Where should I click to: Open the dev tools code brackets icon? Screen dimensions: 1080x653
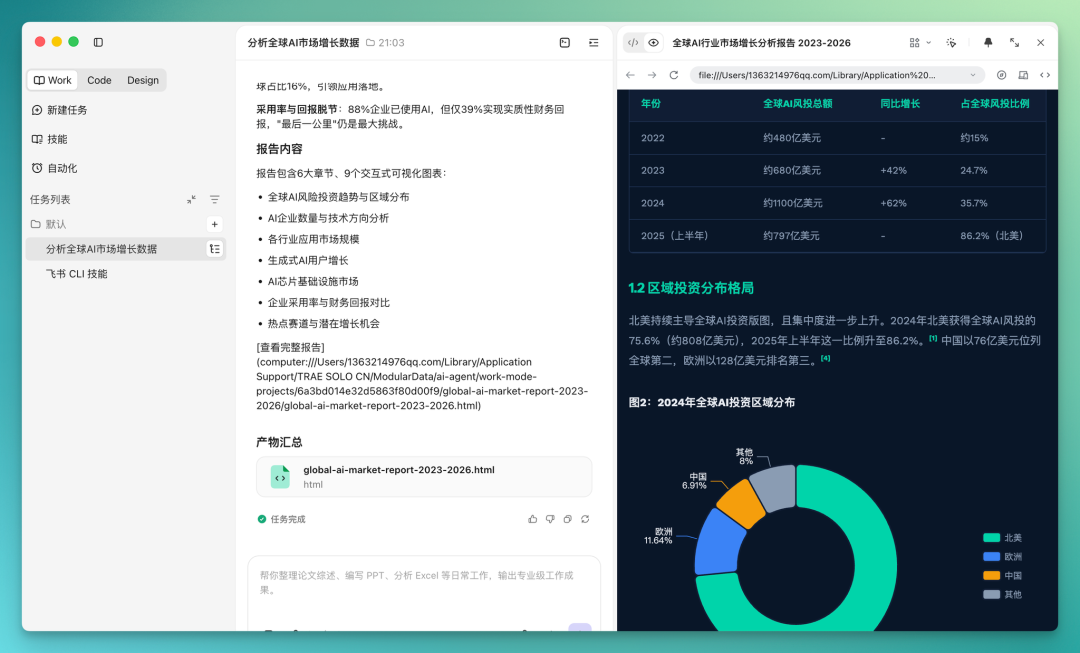pos(1045,75)
